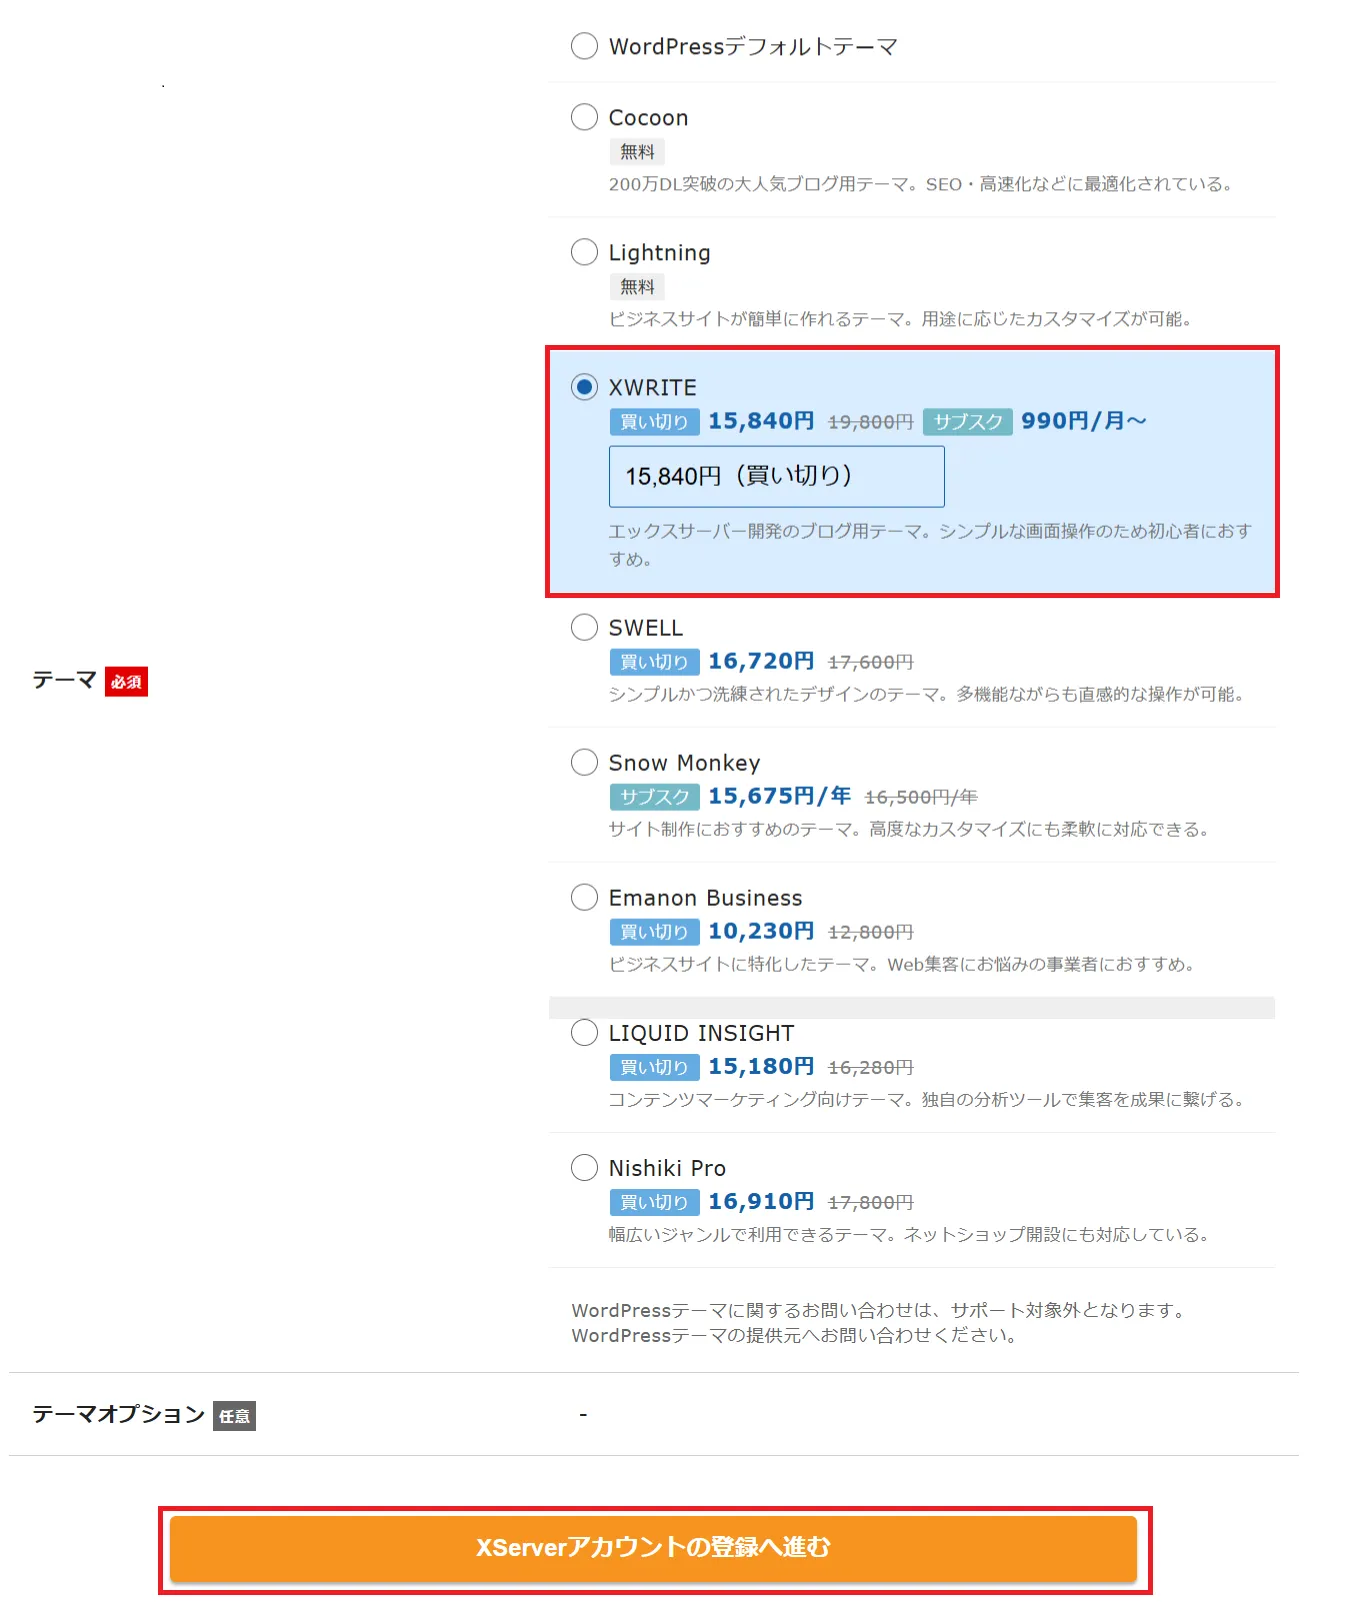
Task: Choose the Snow Monkey radio button
Action: (x=584, y=762)
